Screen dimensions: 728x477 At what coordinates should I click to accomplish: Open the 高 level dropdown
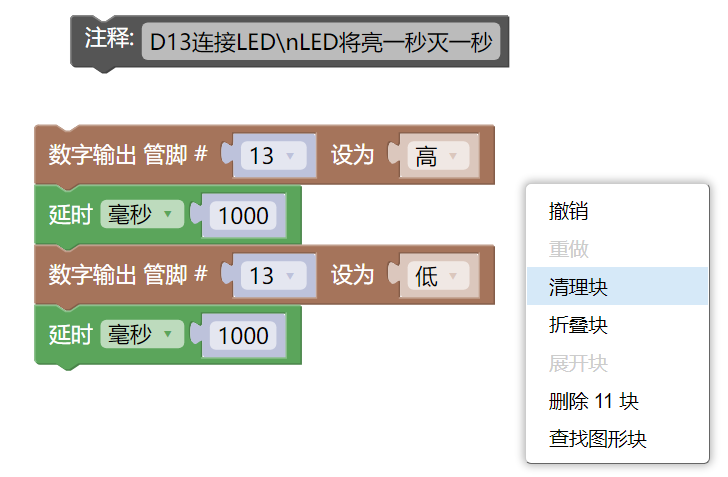[438, 156]
